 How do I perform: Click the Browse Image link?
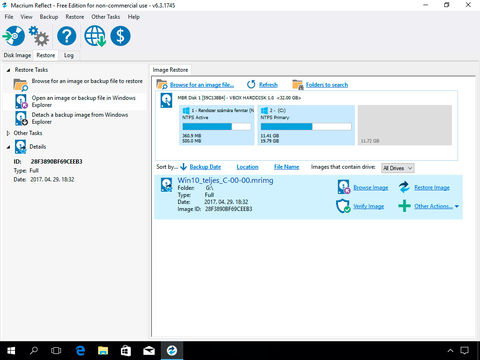(x=371, y=188)
